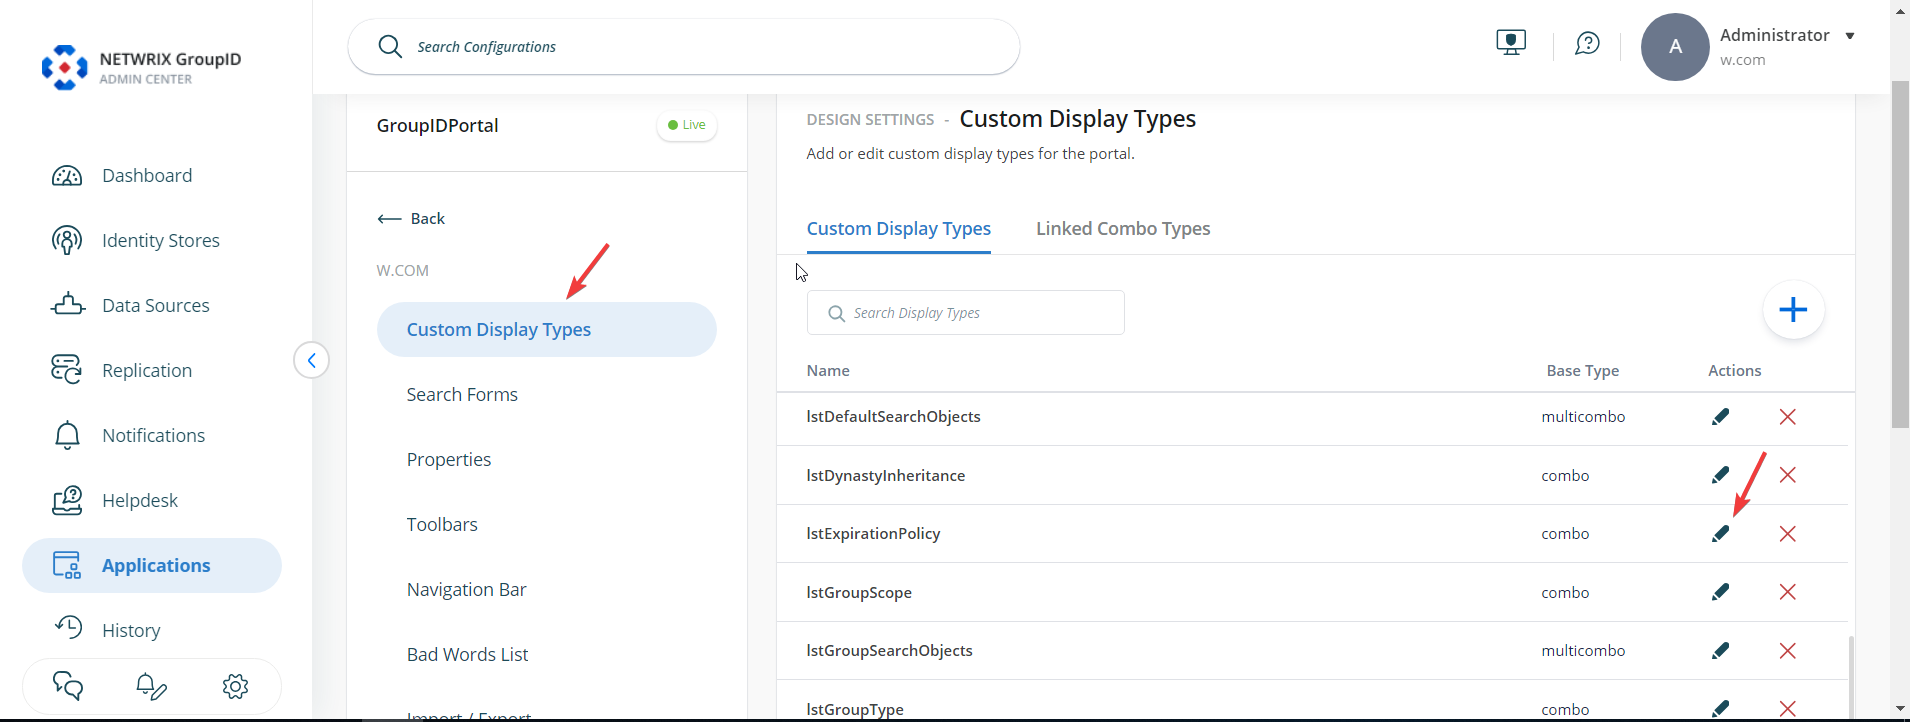Click the Back link
The width and height of the screenshot is (1910, 722).
pyautogui.click(x=411, y=219)
